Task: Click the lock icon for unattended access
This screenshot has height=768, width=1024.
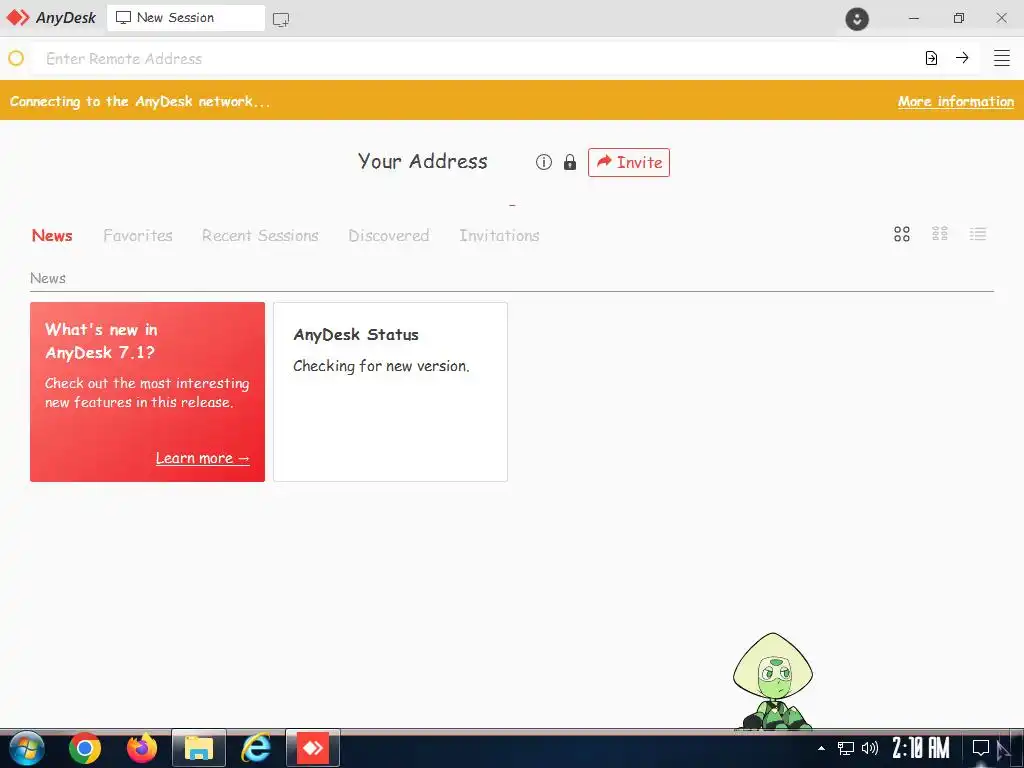Action: click(x=570, y=162)
